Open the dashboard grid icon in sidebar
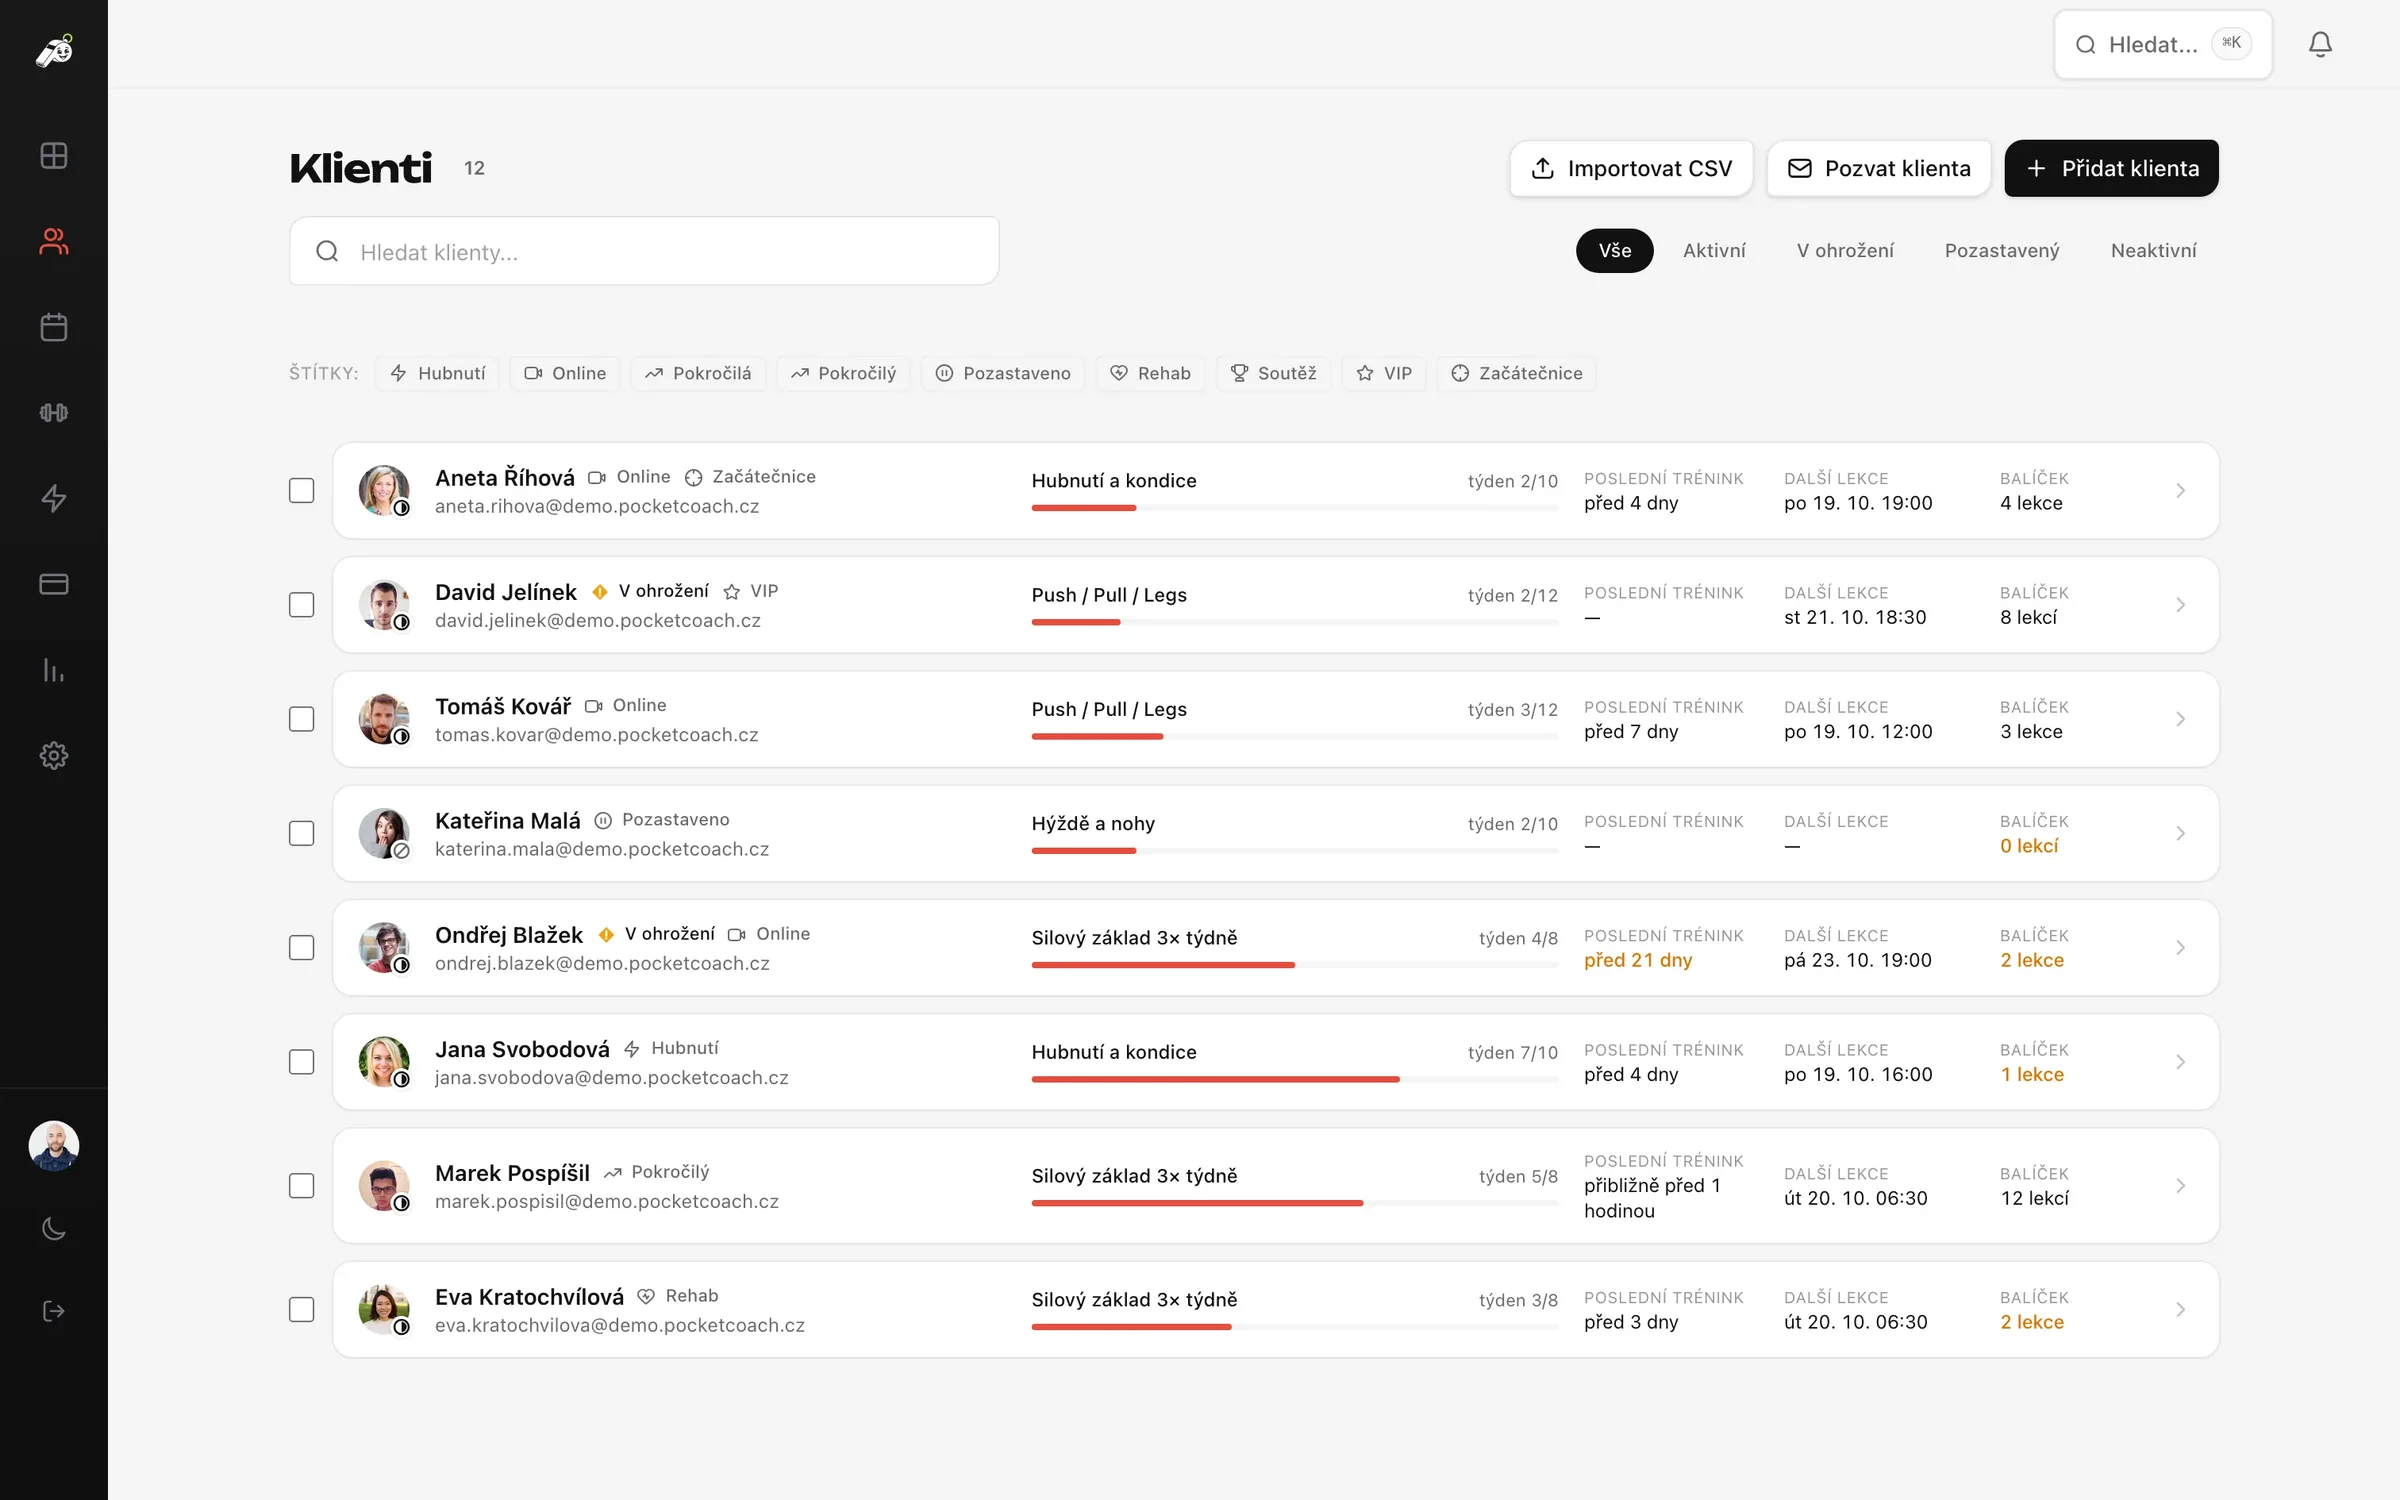This screenshot has width=2400, height=1500. 54,155
